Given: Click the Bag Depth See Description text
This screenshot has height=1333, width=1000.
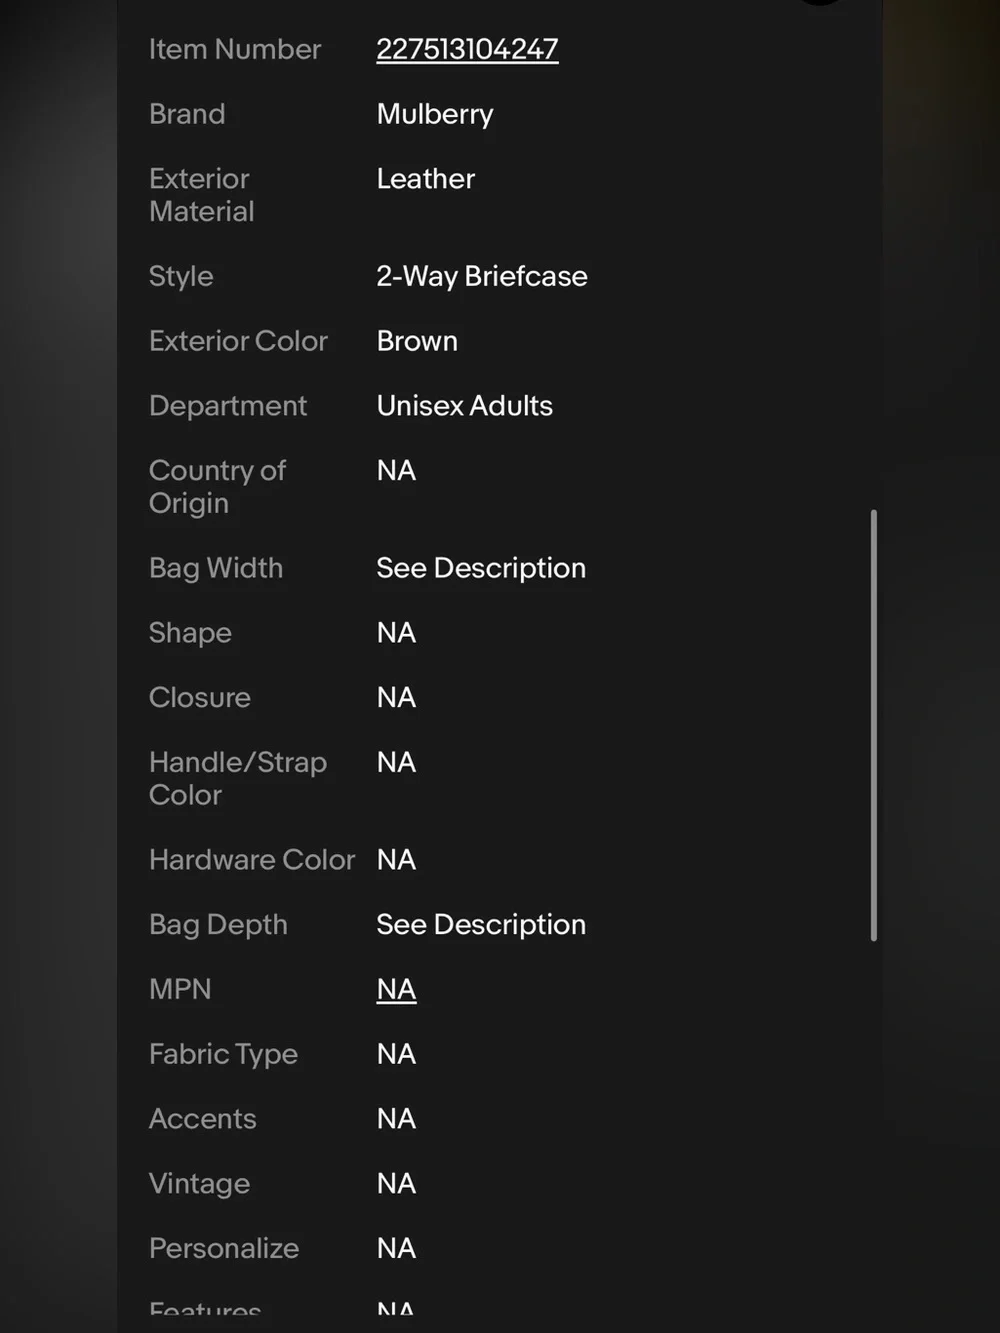Looking at the screenshot, I should (x=481, y=925).
